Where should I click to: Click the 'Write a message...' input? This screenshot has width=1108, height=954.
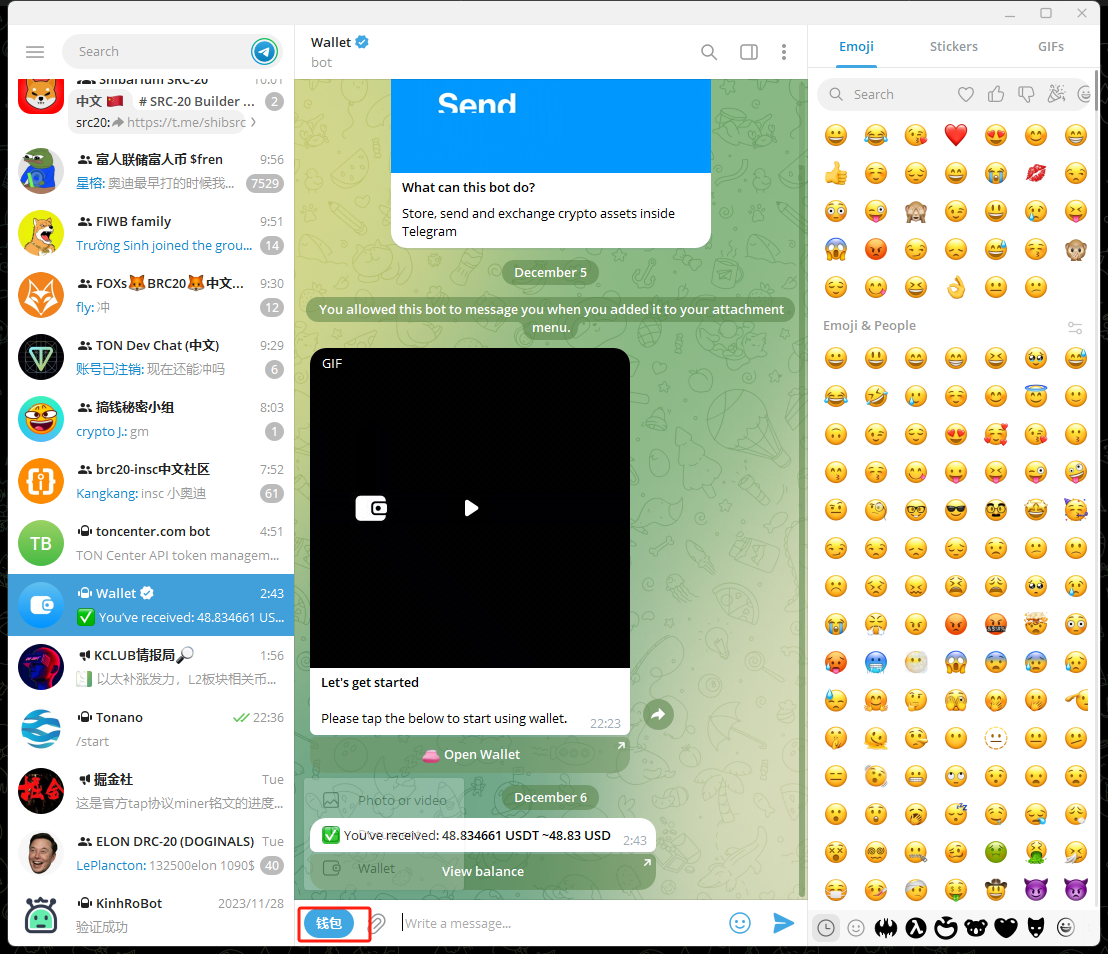click(558, 923)
